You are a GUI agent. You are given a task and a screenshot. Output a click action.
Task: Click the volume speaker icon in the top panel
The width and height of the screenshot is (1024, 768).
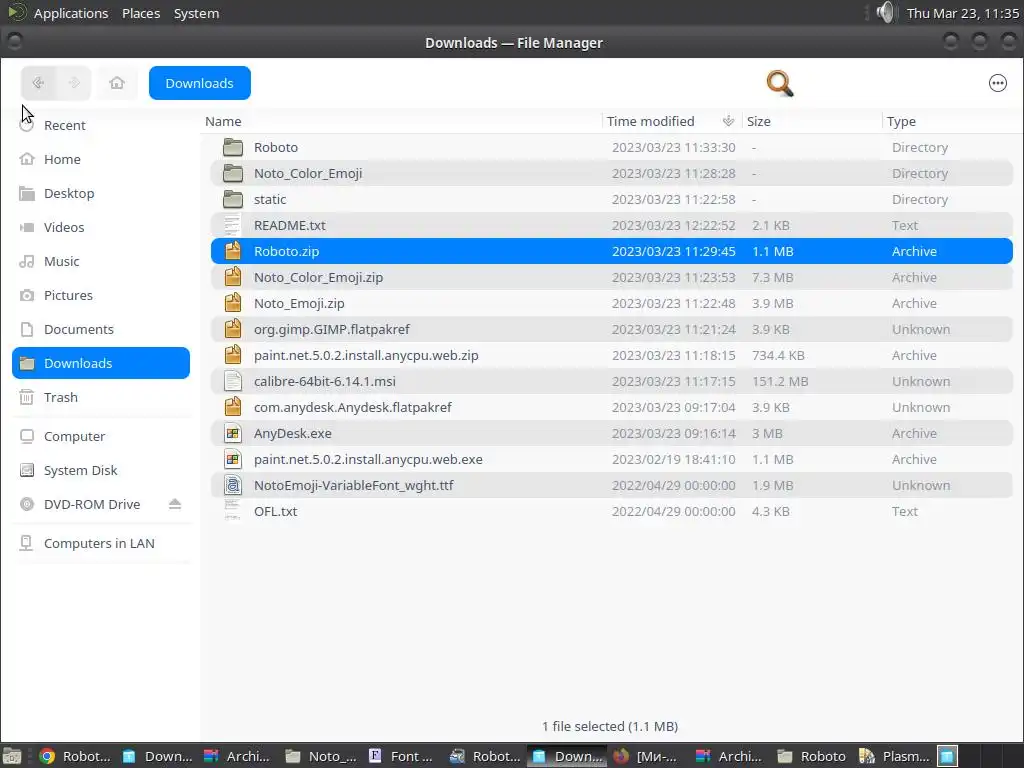click(885, 12)
